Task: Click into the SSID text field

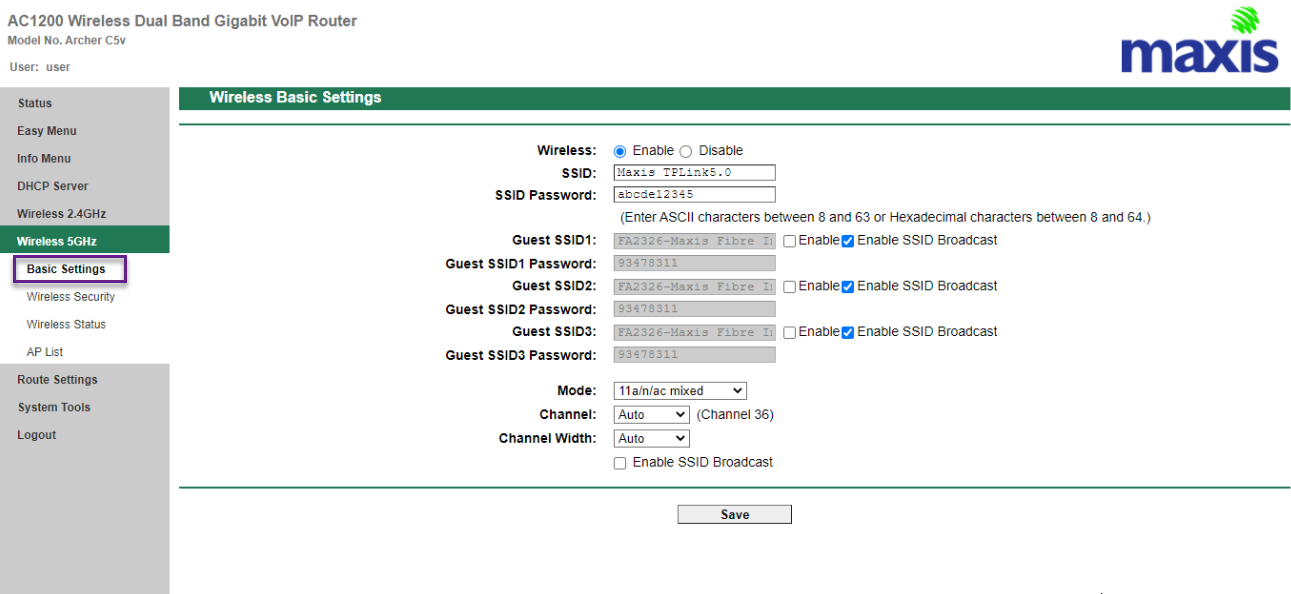Action: 694,172
